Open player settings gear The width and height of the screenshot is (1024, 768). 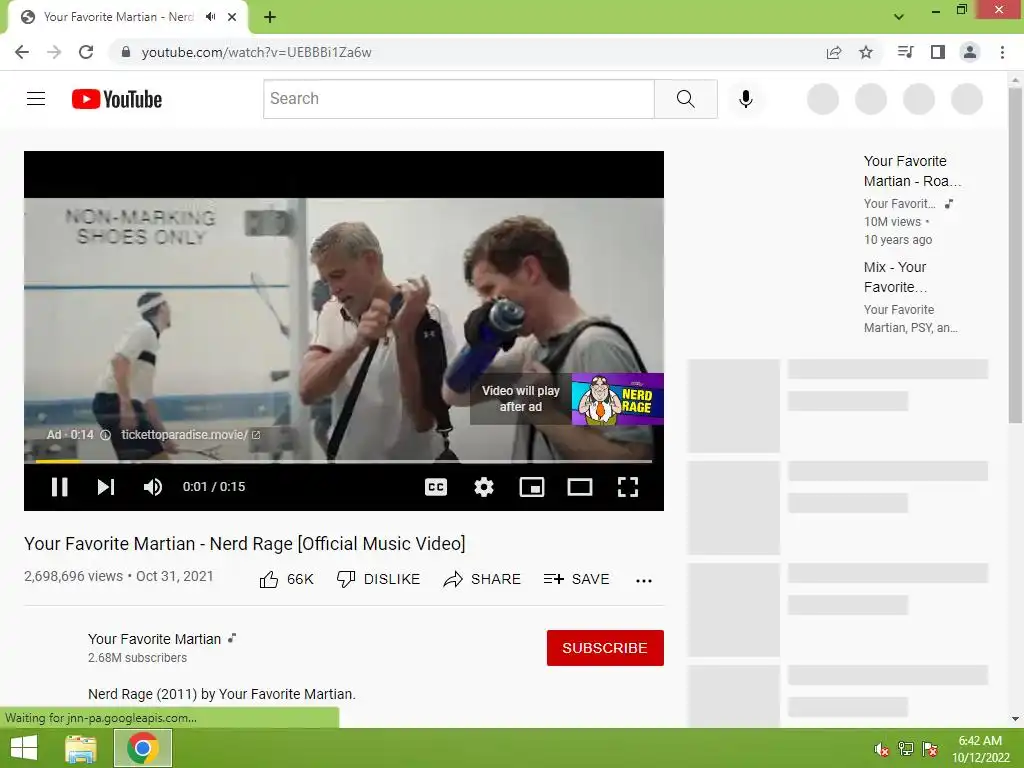[484, 487]
